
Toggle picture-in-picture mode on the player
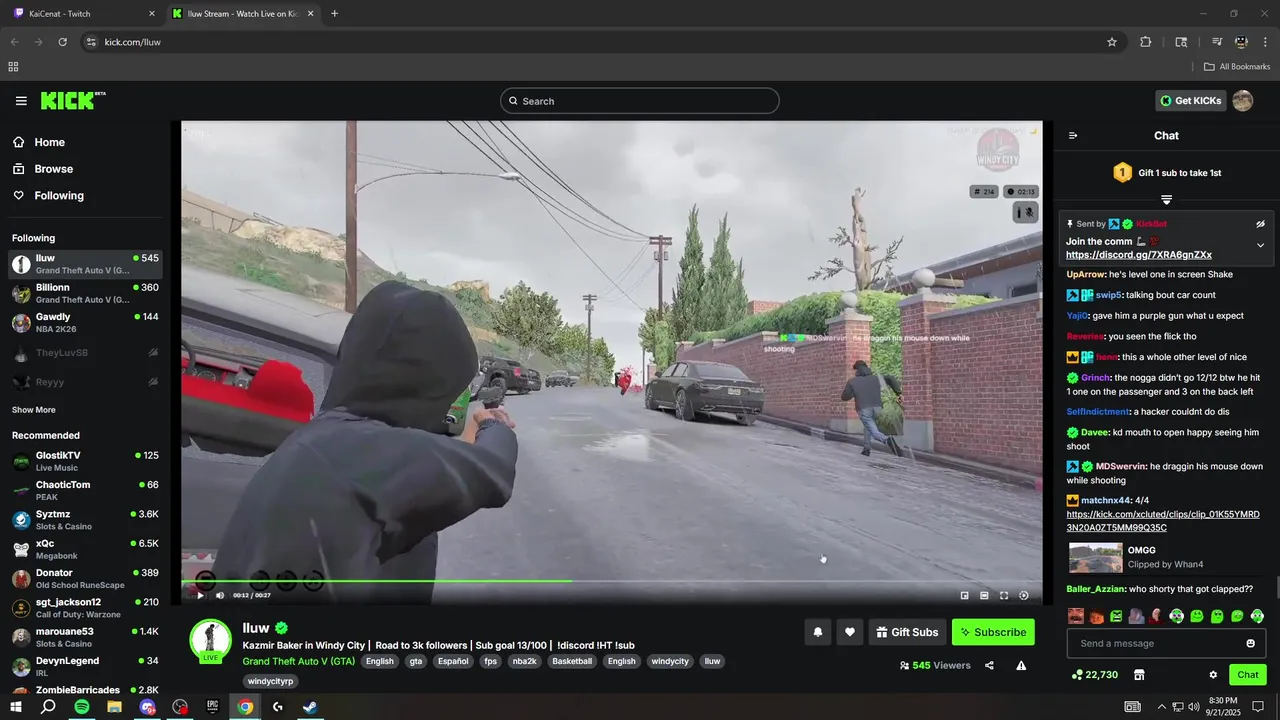964,595
